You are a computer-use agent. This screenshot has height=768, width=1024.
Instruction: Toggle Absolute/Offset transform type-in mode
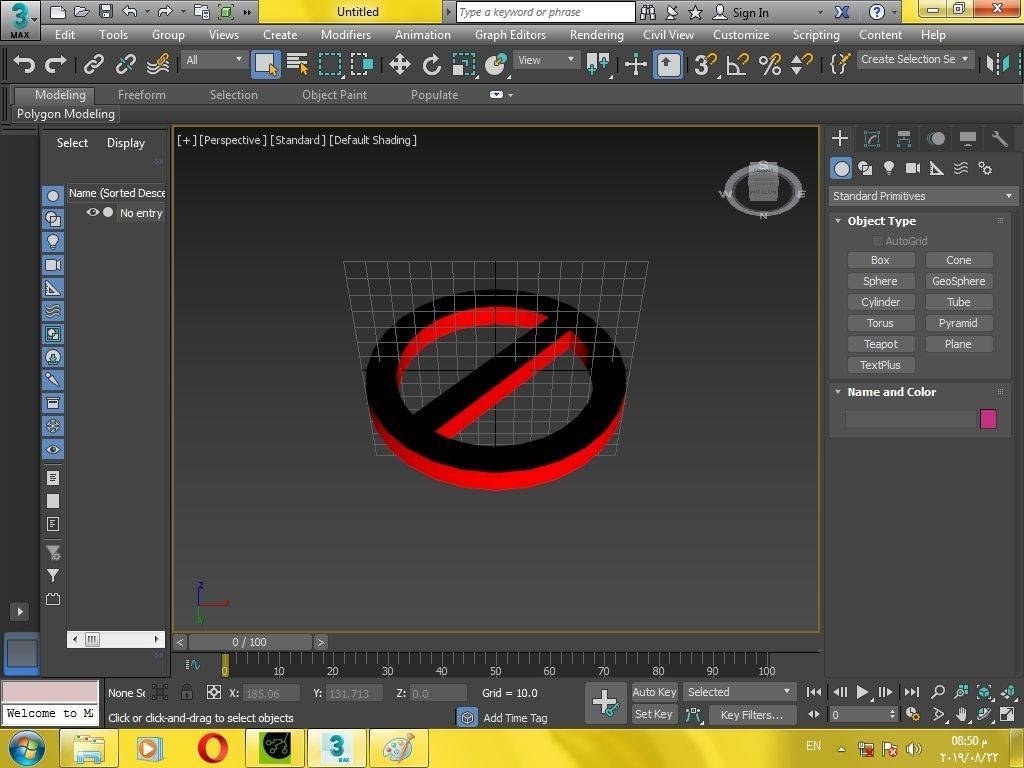[x=214, y=692]
